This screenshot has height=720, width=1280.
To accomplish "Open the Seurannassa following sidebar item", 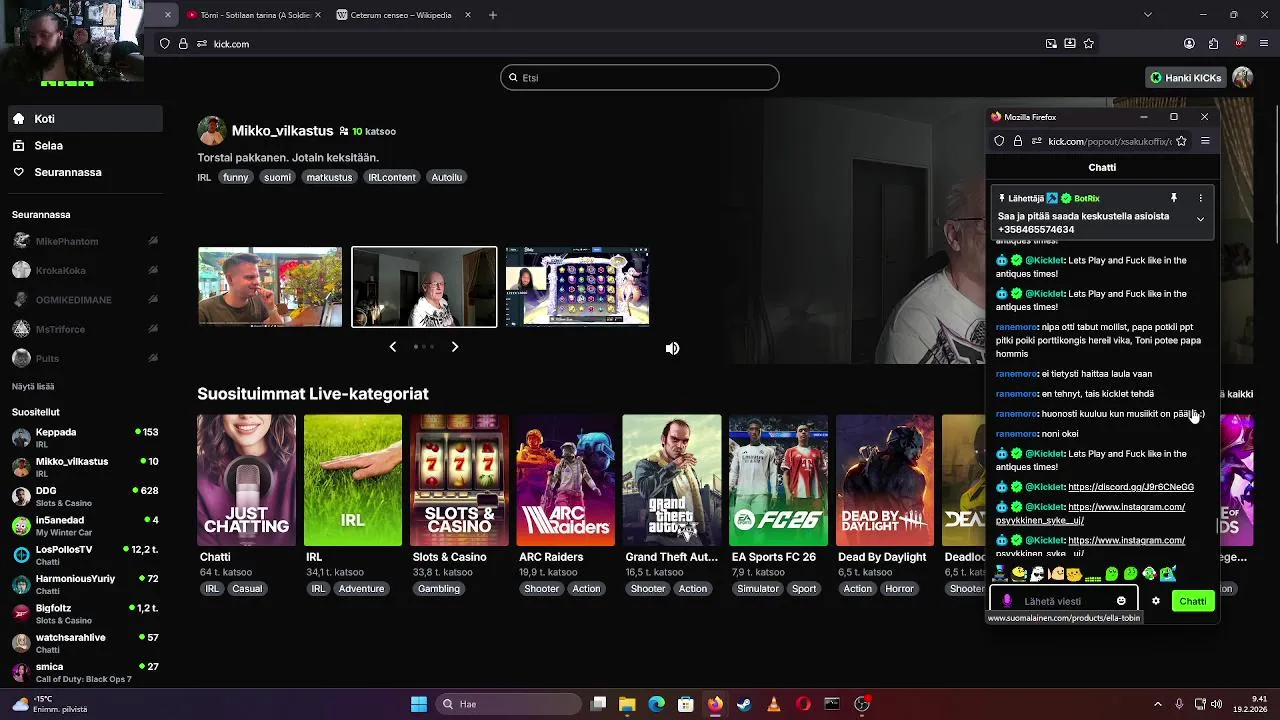I will coord(85,173).
